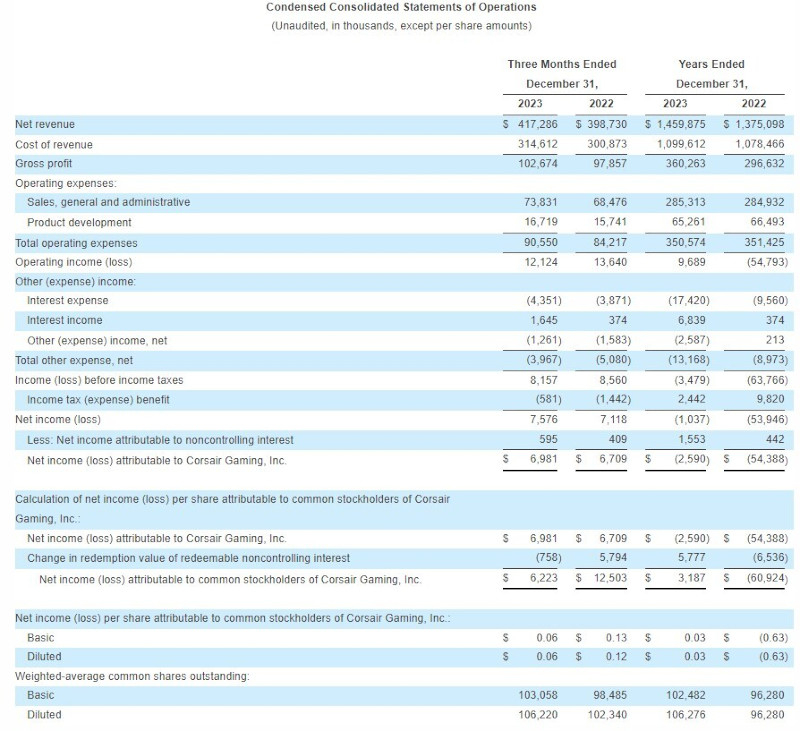The image size is (800, 731).
Task: Click the Total other expense, net label
Action: pos(74,360)
